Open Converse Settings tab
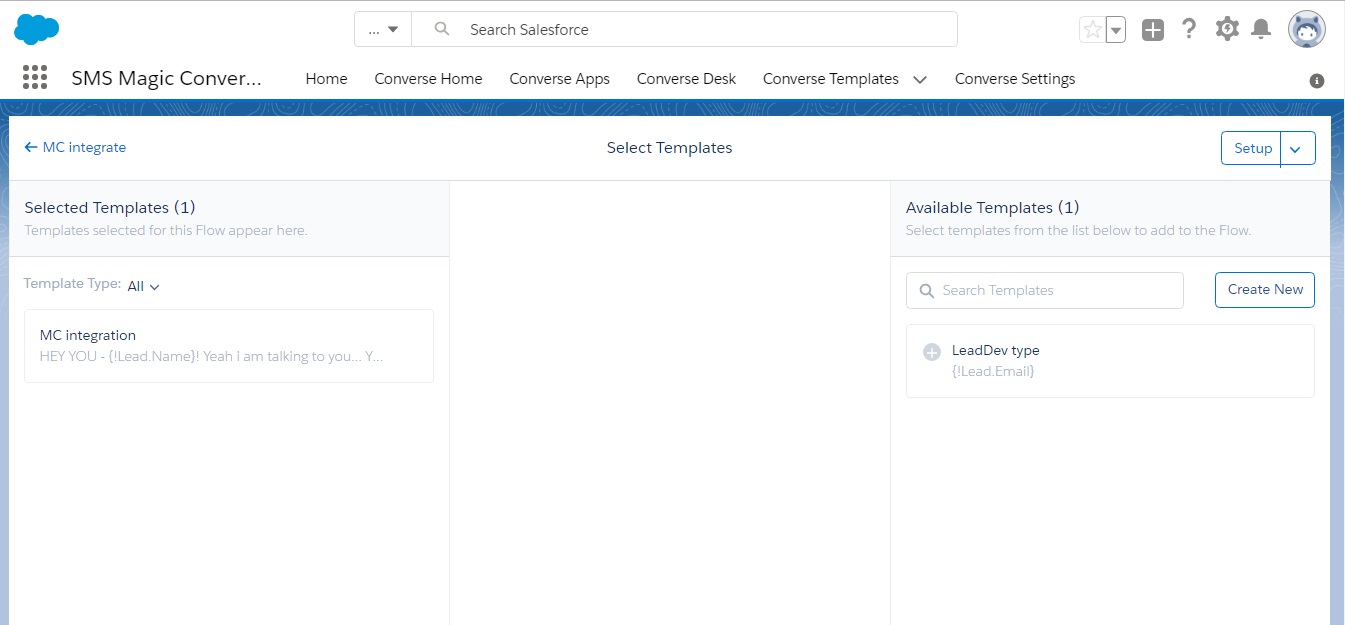 (1015, 79)
